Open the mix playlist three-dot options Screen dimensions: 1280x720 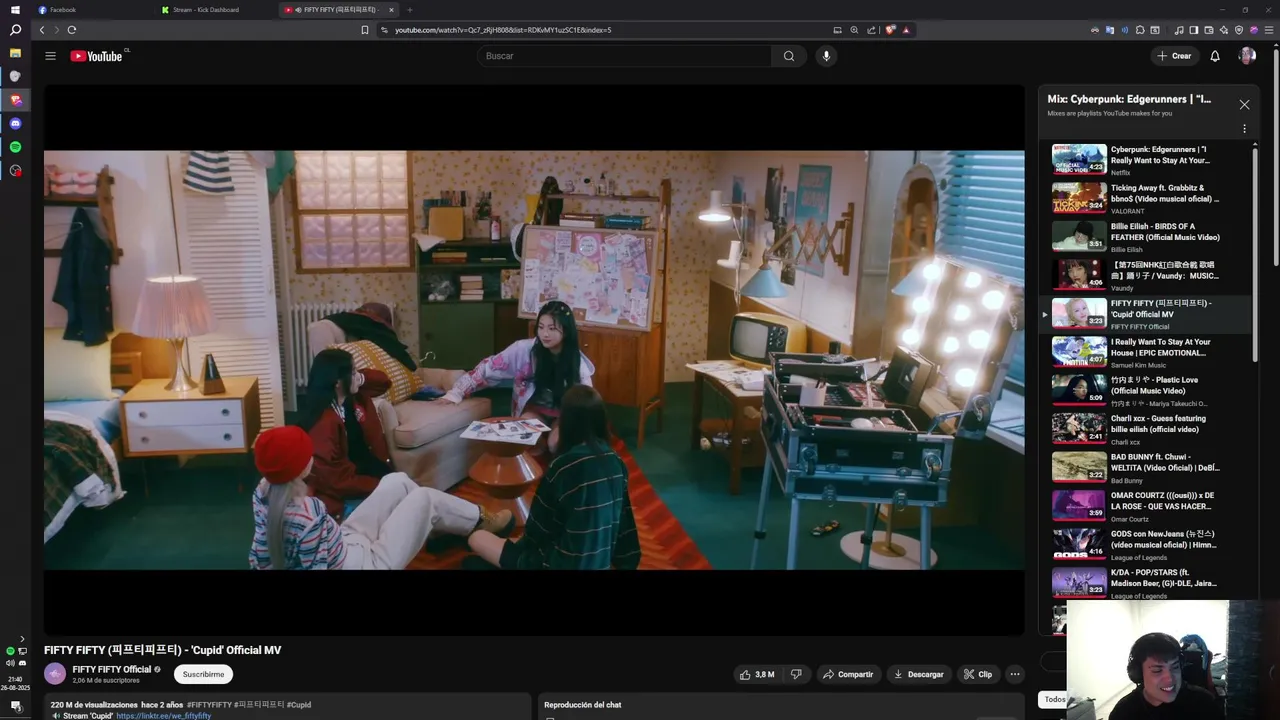1244,129
